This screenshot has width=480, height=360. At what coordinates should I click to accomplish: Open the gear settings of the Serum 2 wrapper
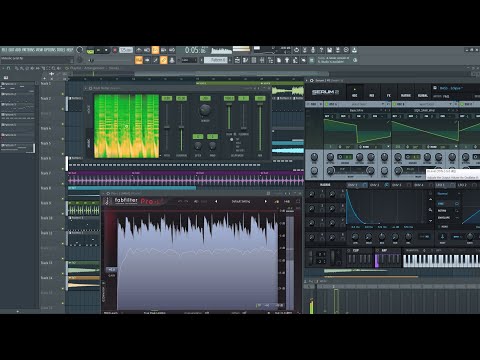312,80
